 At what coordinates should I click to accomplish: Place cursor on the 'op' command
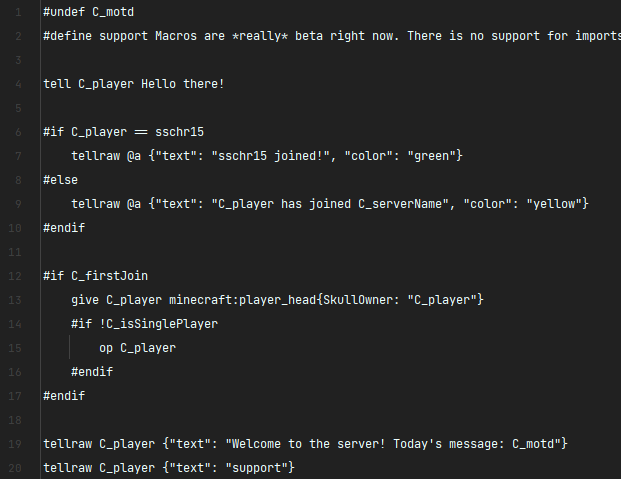click(x=106, y=348)
